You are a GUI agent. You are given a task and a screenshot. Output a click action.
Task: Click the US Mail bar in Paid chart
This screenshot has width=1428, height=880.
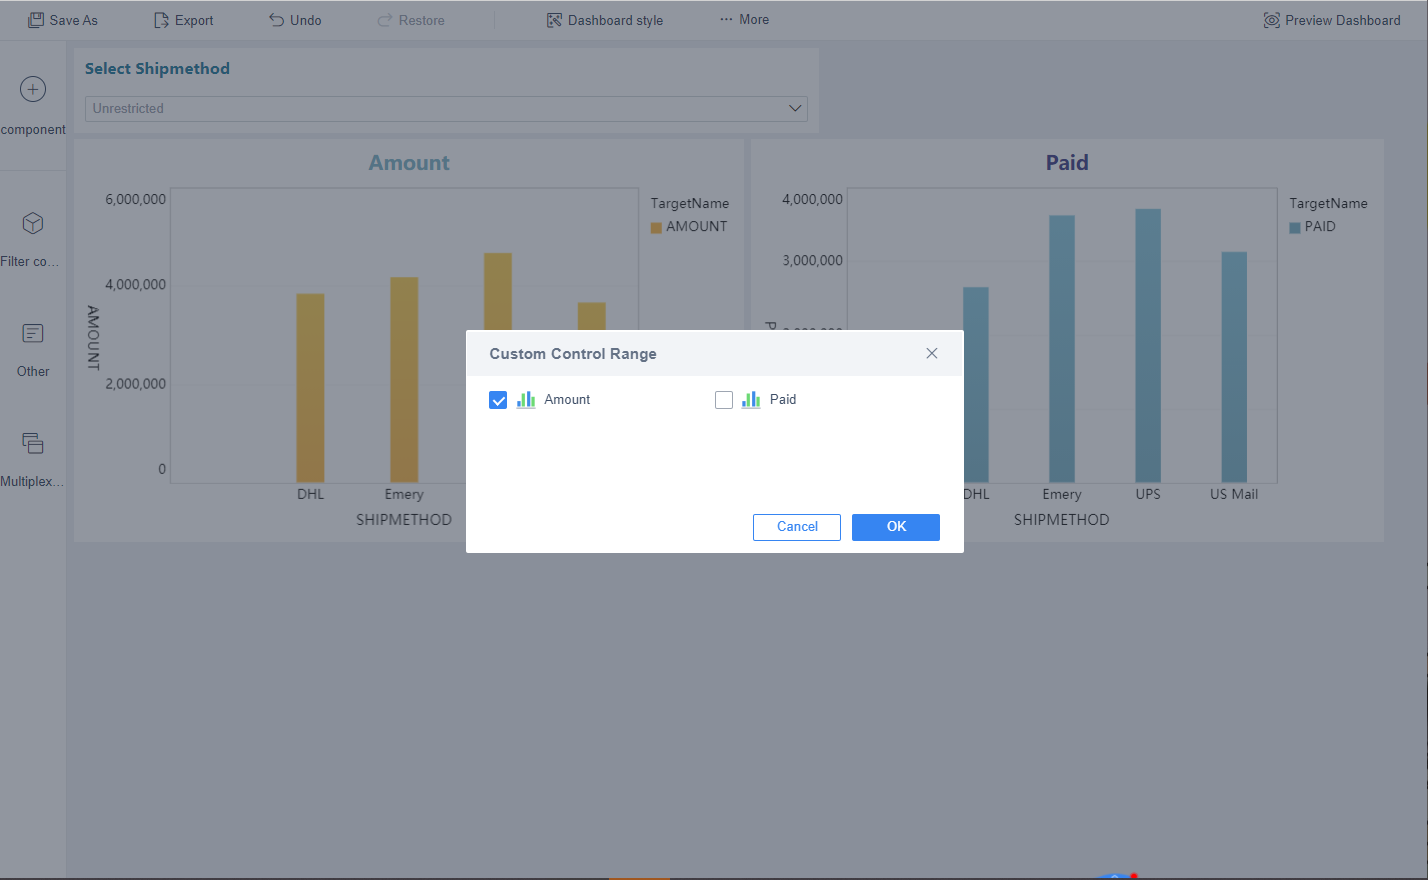coord(1234,367)
